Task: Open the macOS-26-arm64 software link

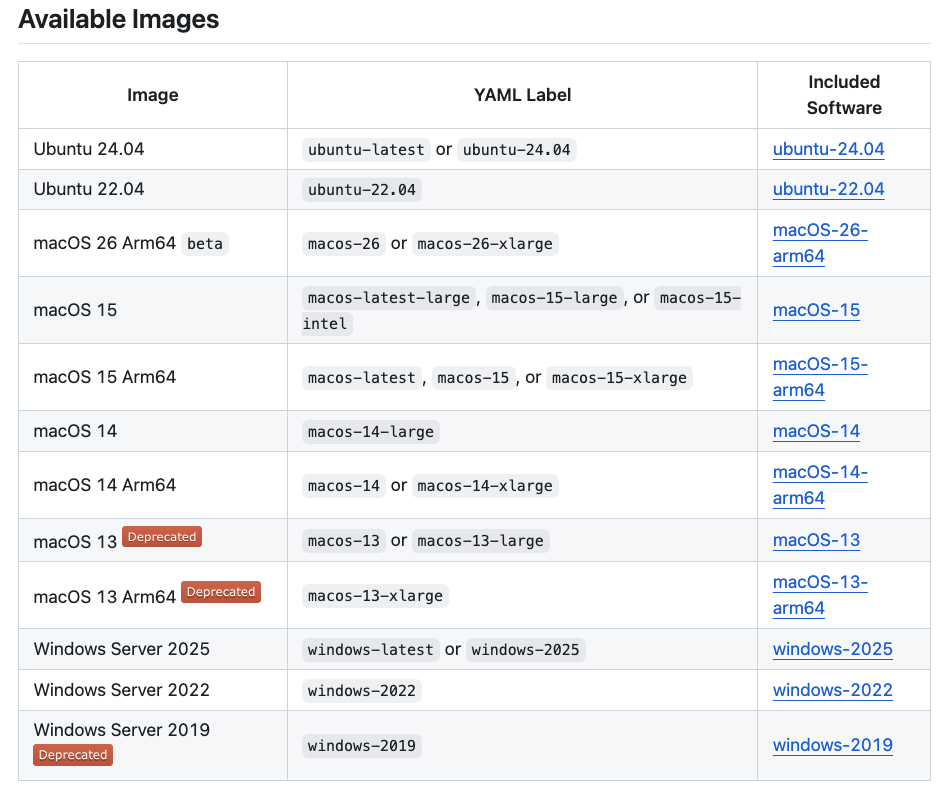Action: tap(820, 243)
